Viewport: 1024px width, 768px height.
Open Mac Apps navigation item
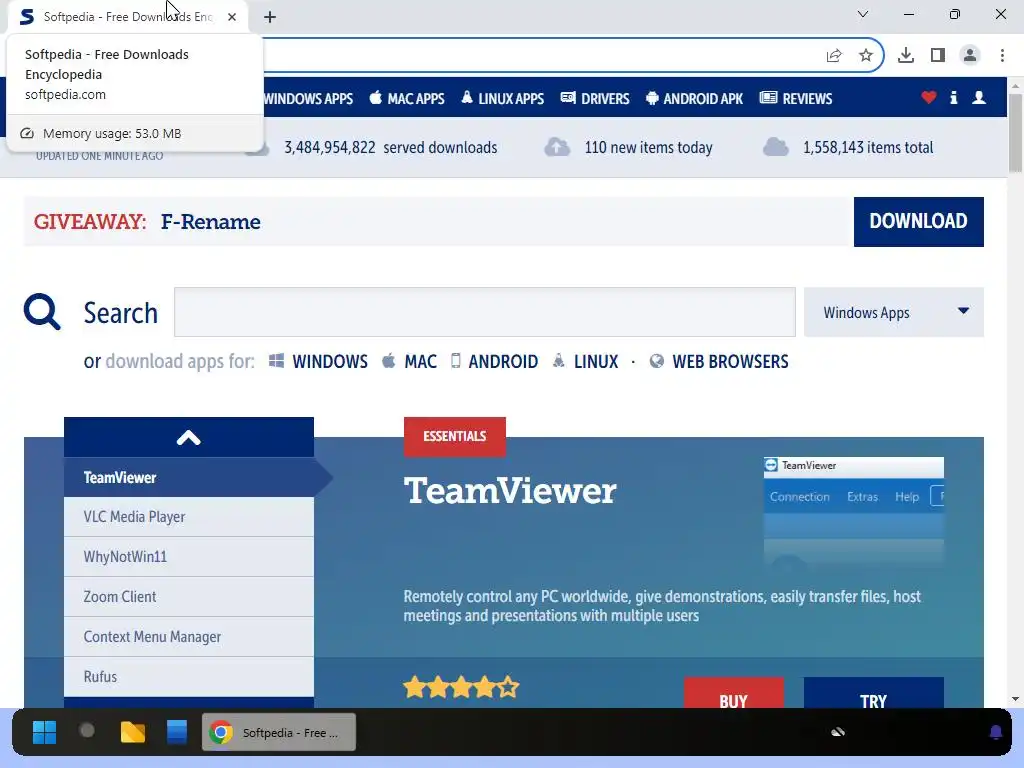407,99
